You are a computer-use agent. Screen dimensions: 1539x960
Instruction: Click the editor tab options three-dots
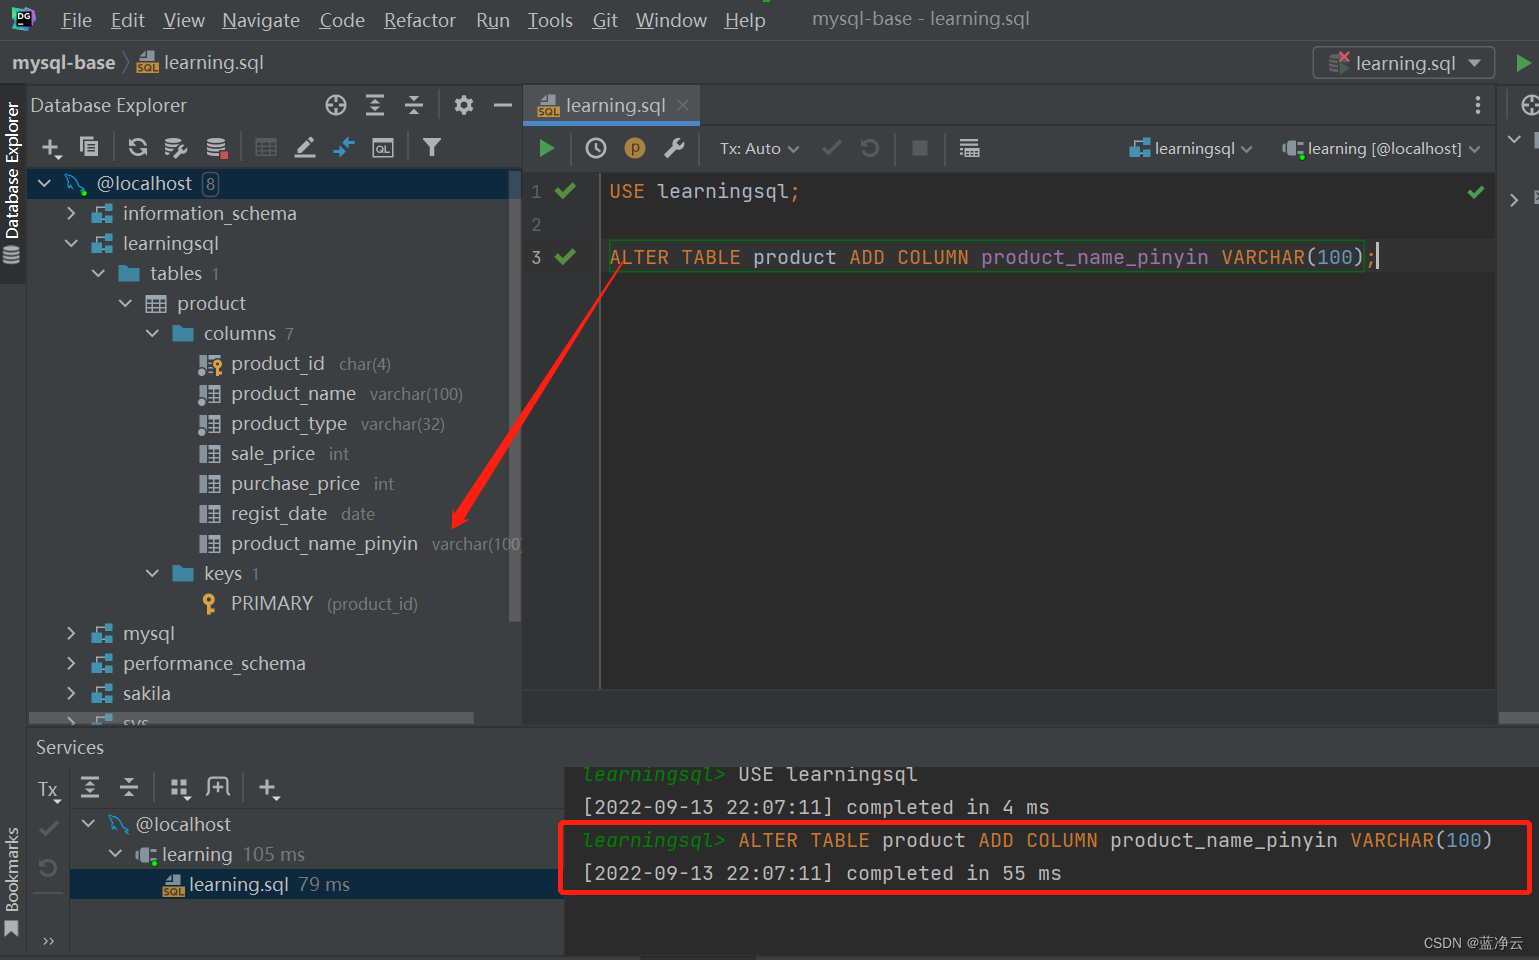(1478, 105)
